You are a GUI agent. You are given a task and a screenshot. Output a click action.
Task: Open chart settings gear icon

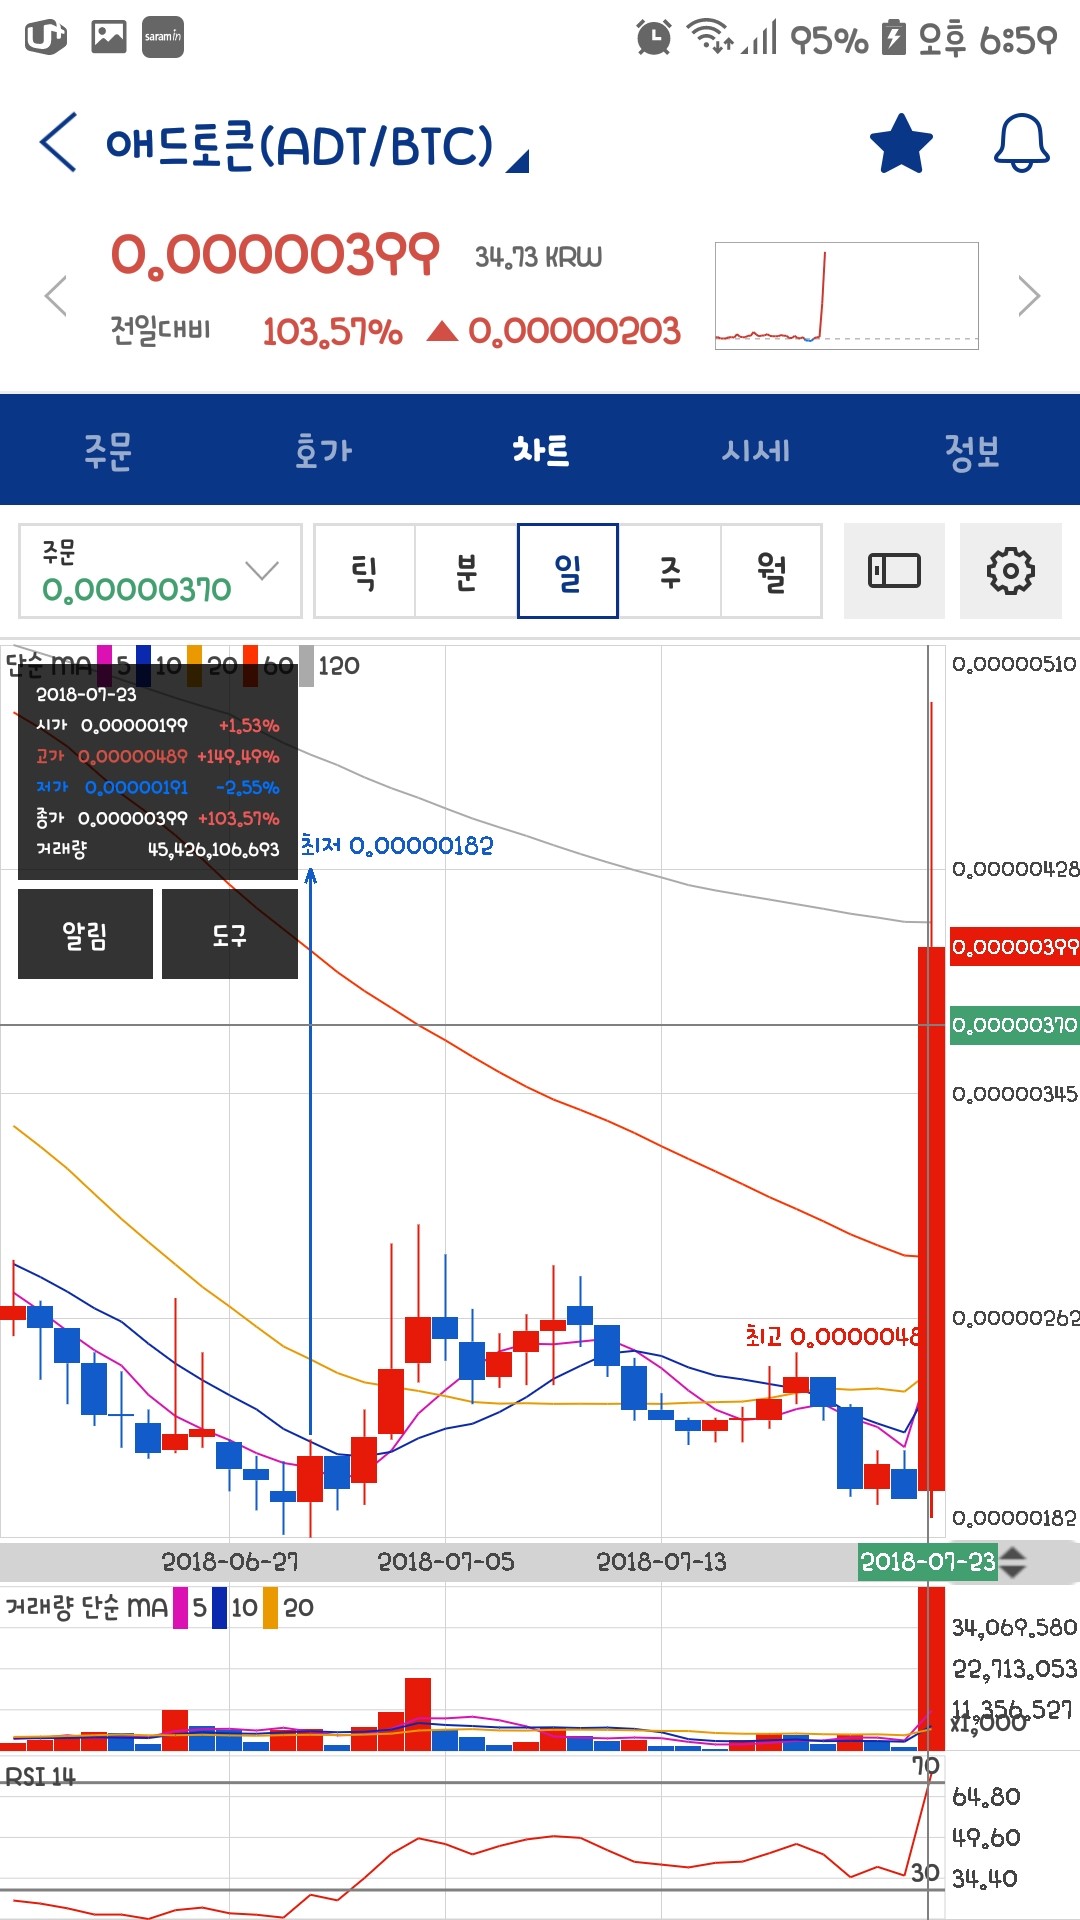[x=1010, y=571]
